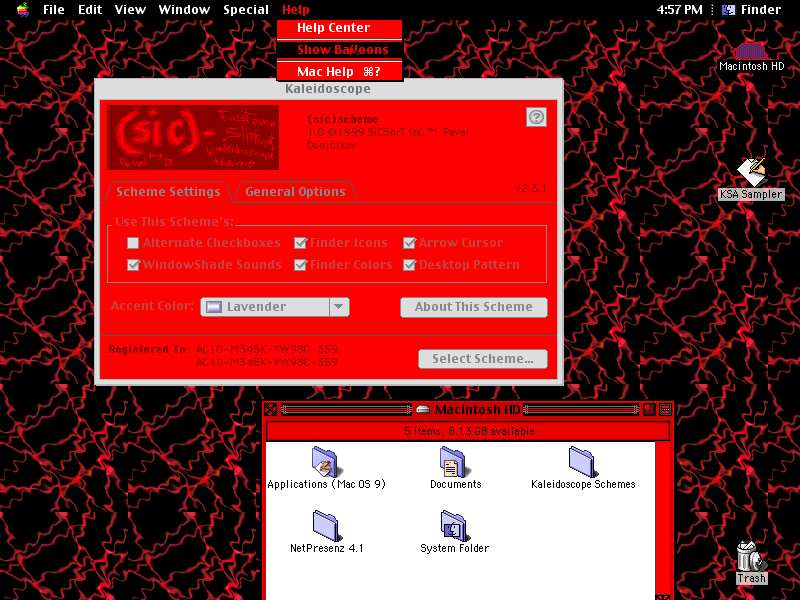
Task: Choose Help Center from the Help menu
Action: tap(339, 28)
